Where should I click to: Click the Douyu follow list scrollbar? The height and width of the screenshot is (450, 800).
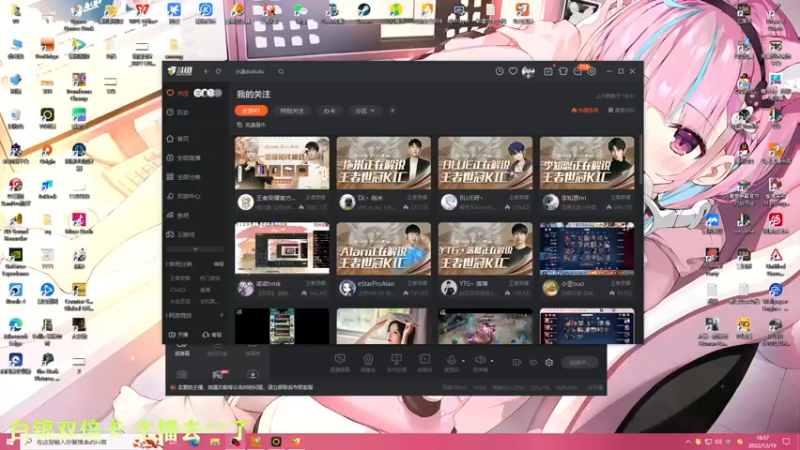640,161
